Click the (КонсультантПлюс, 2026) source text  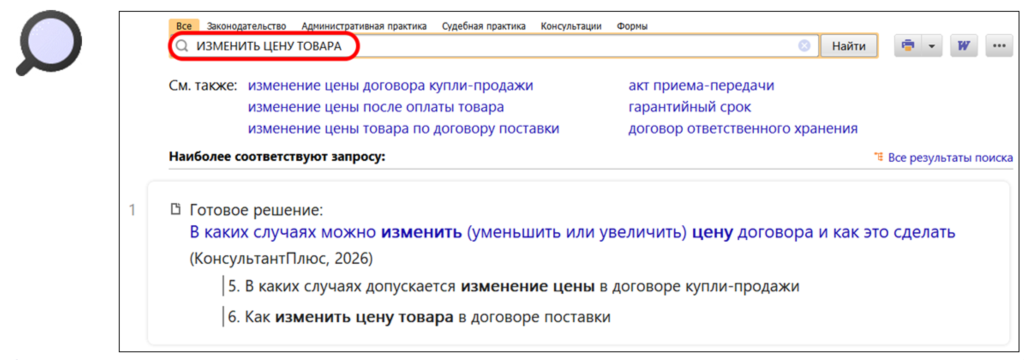(281, 259)
